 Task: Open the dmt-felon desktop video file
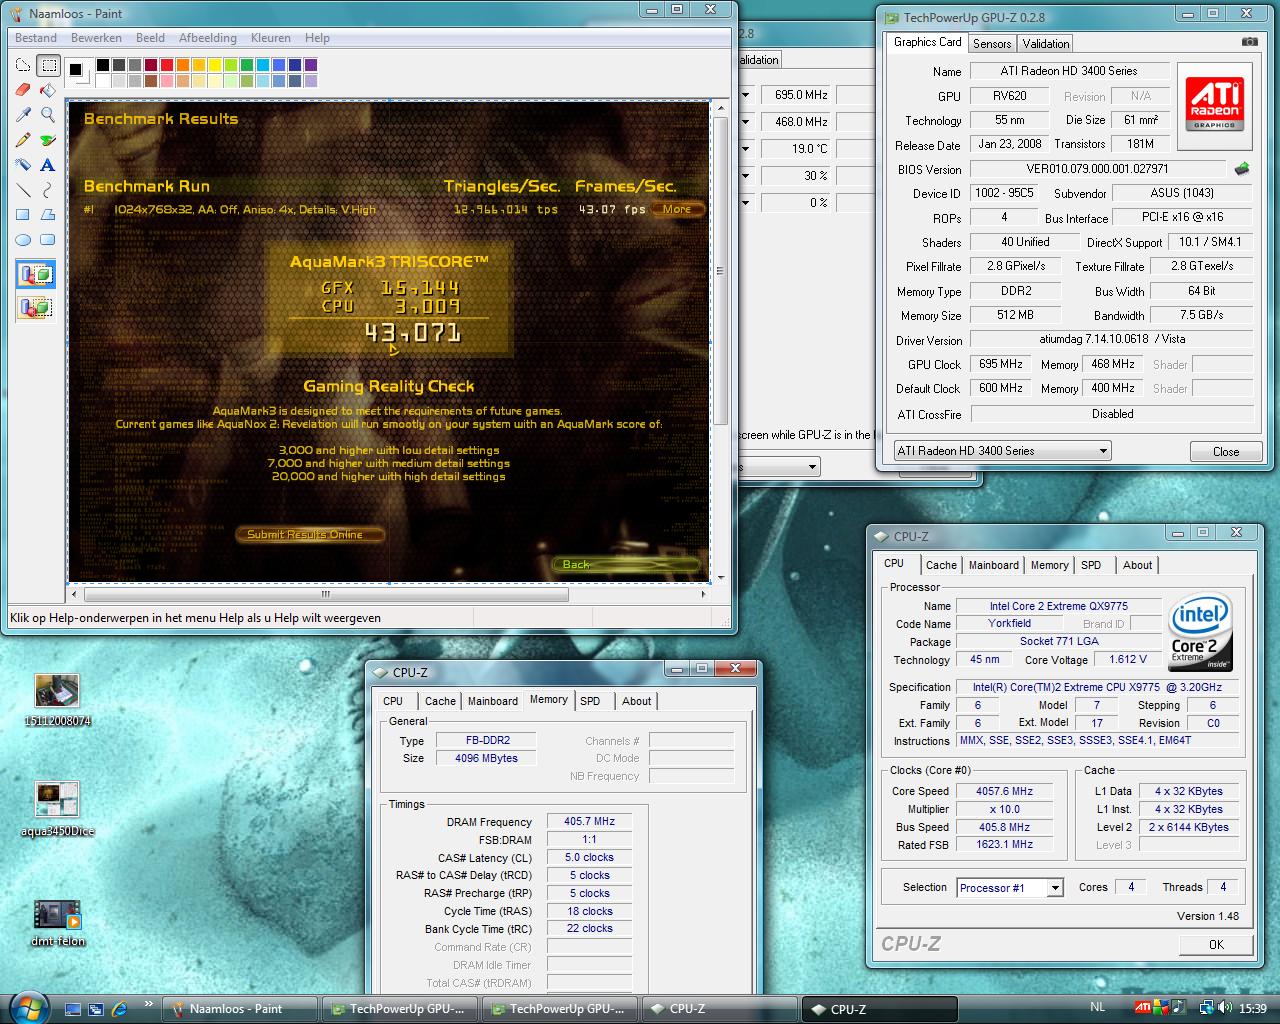click(57, 921)
